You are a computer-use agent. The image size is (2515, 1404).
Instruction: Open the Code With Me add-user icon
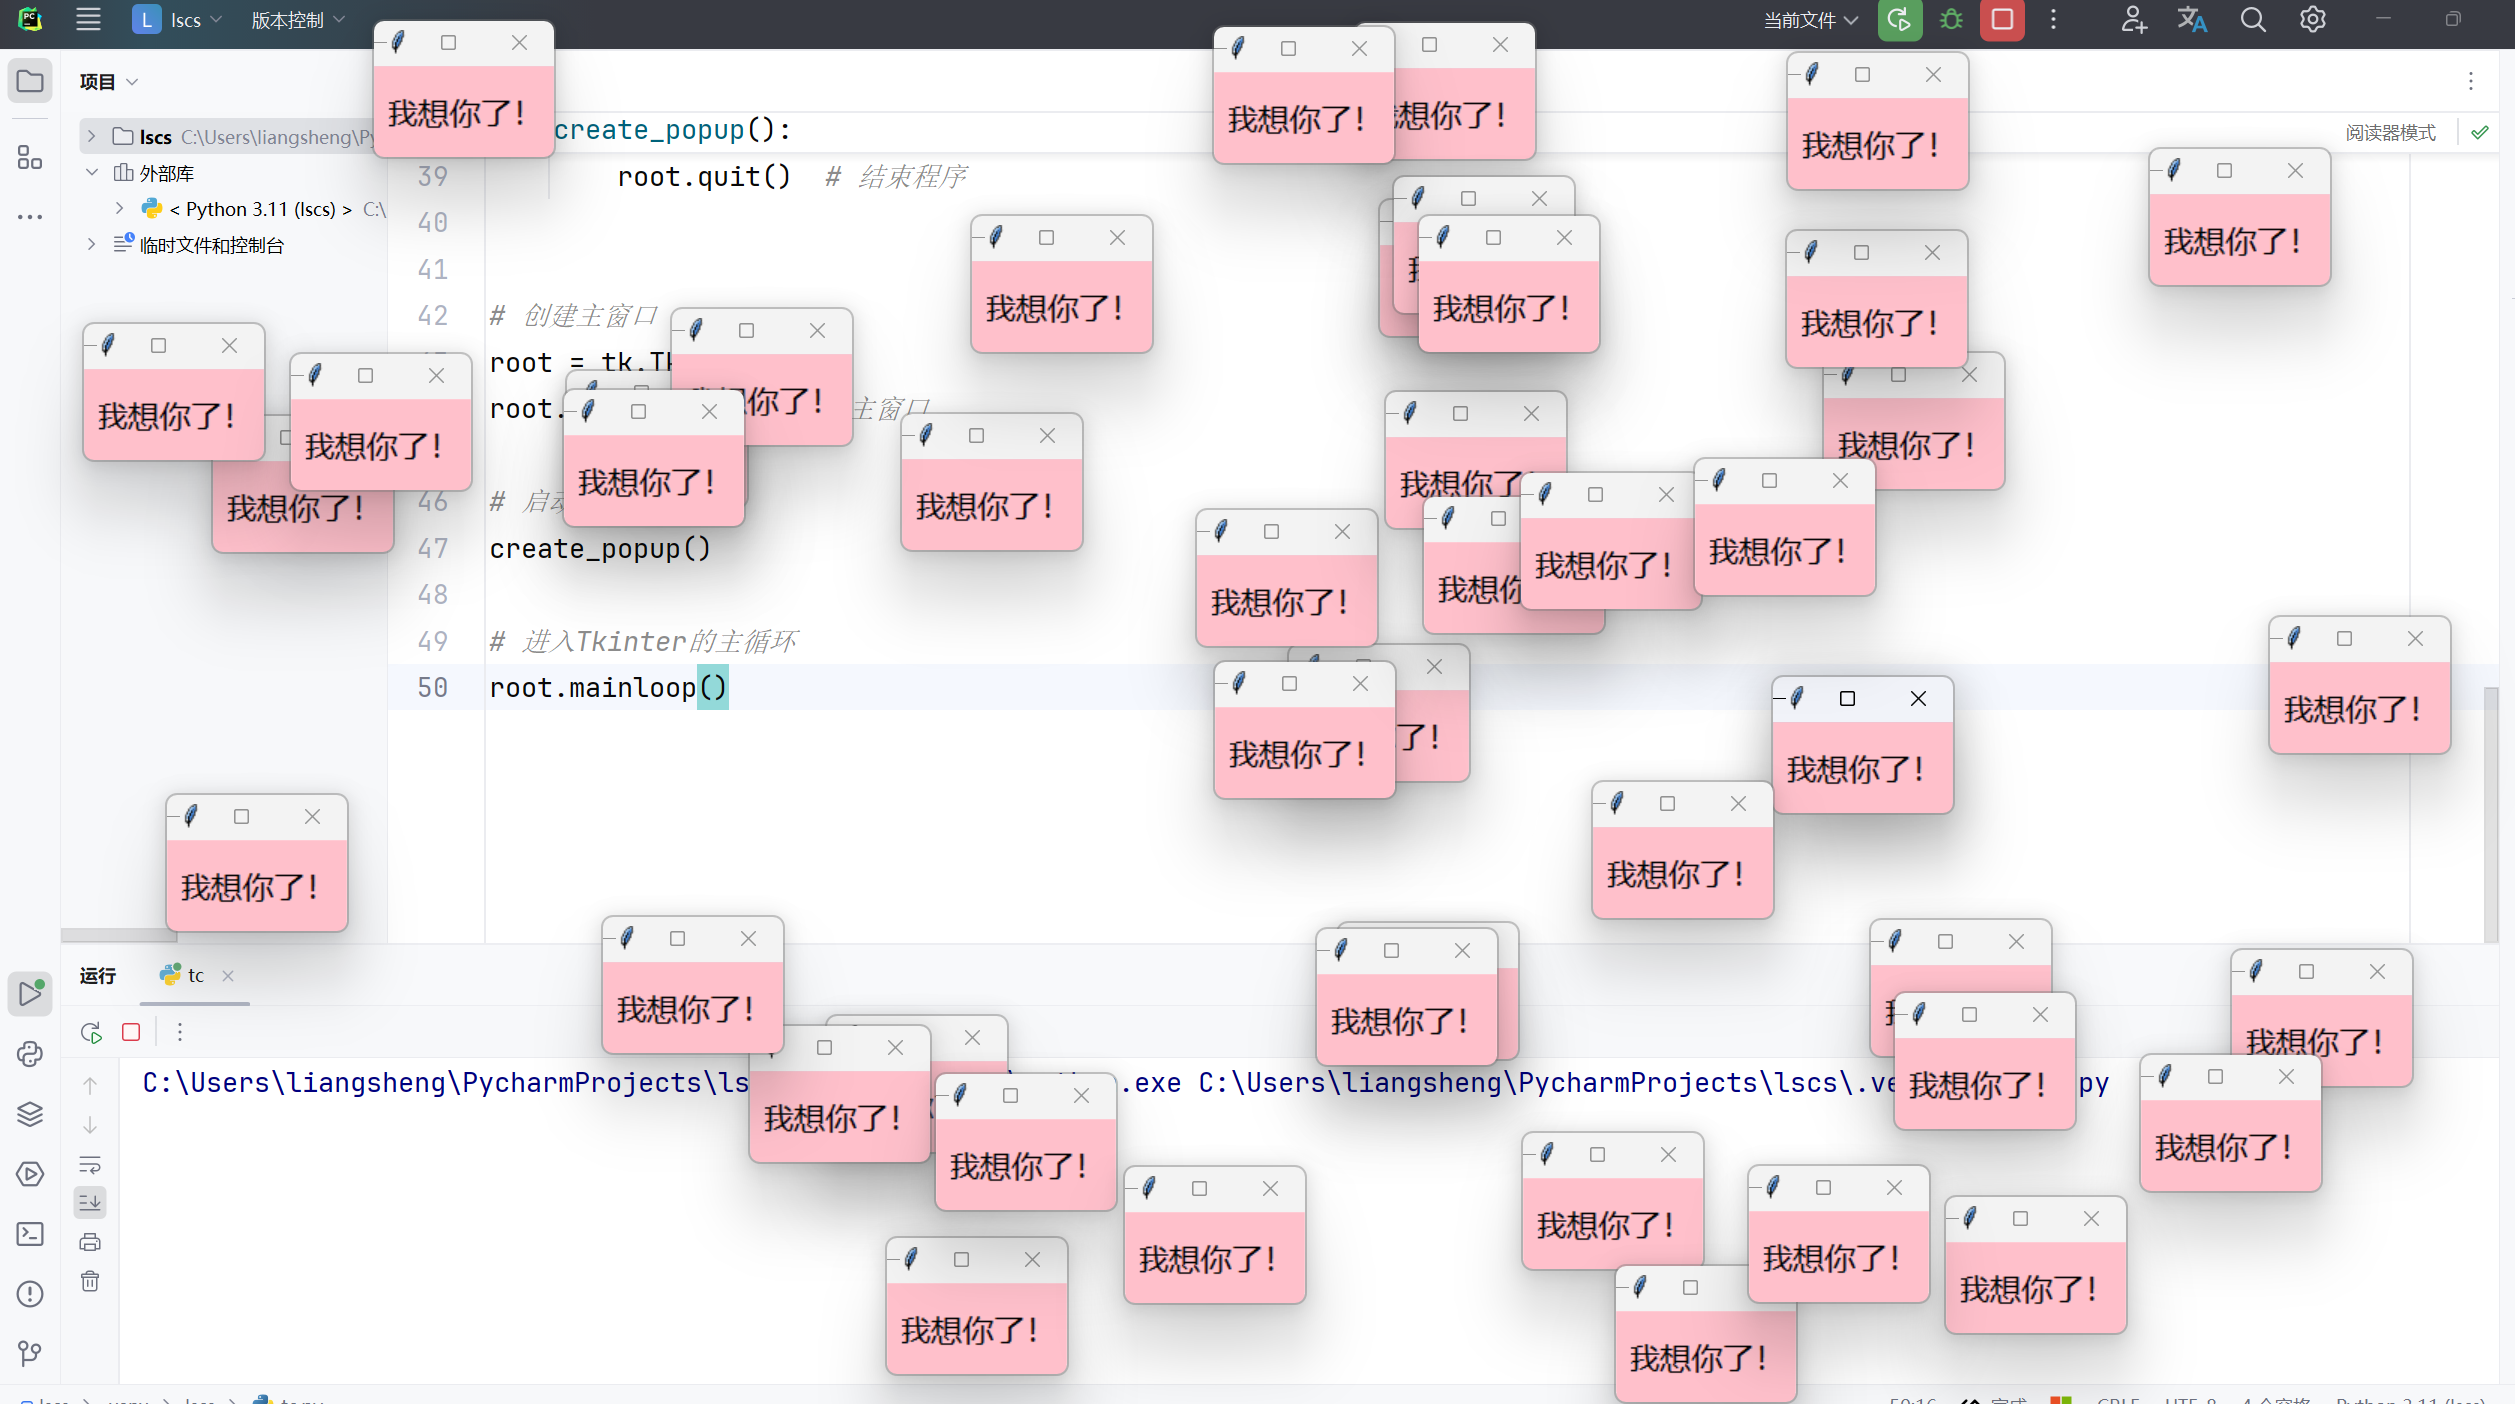[2134, 20]
